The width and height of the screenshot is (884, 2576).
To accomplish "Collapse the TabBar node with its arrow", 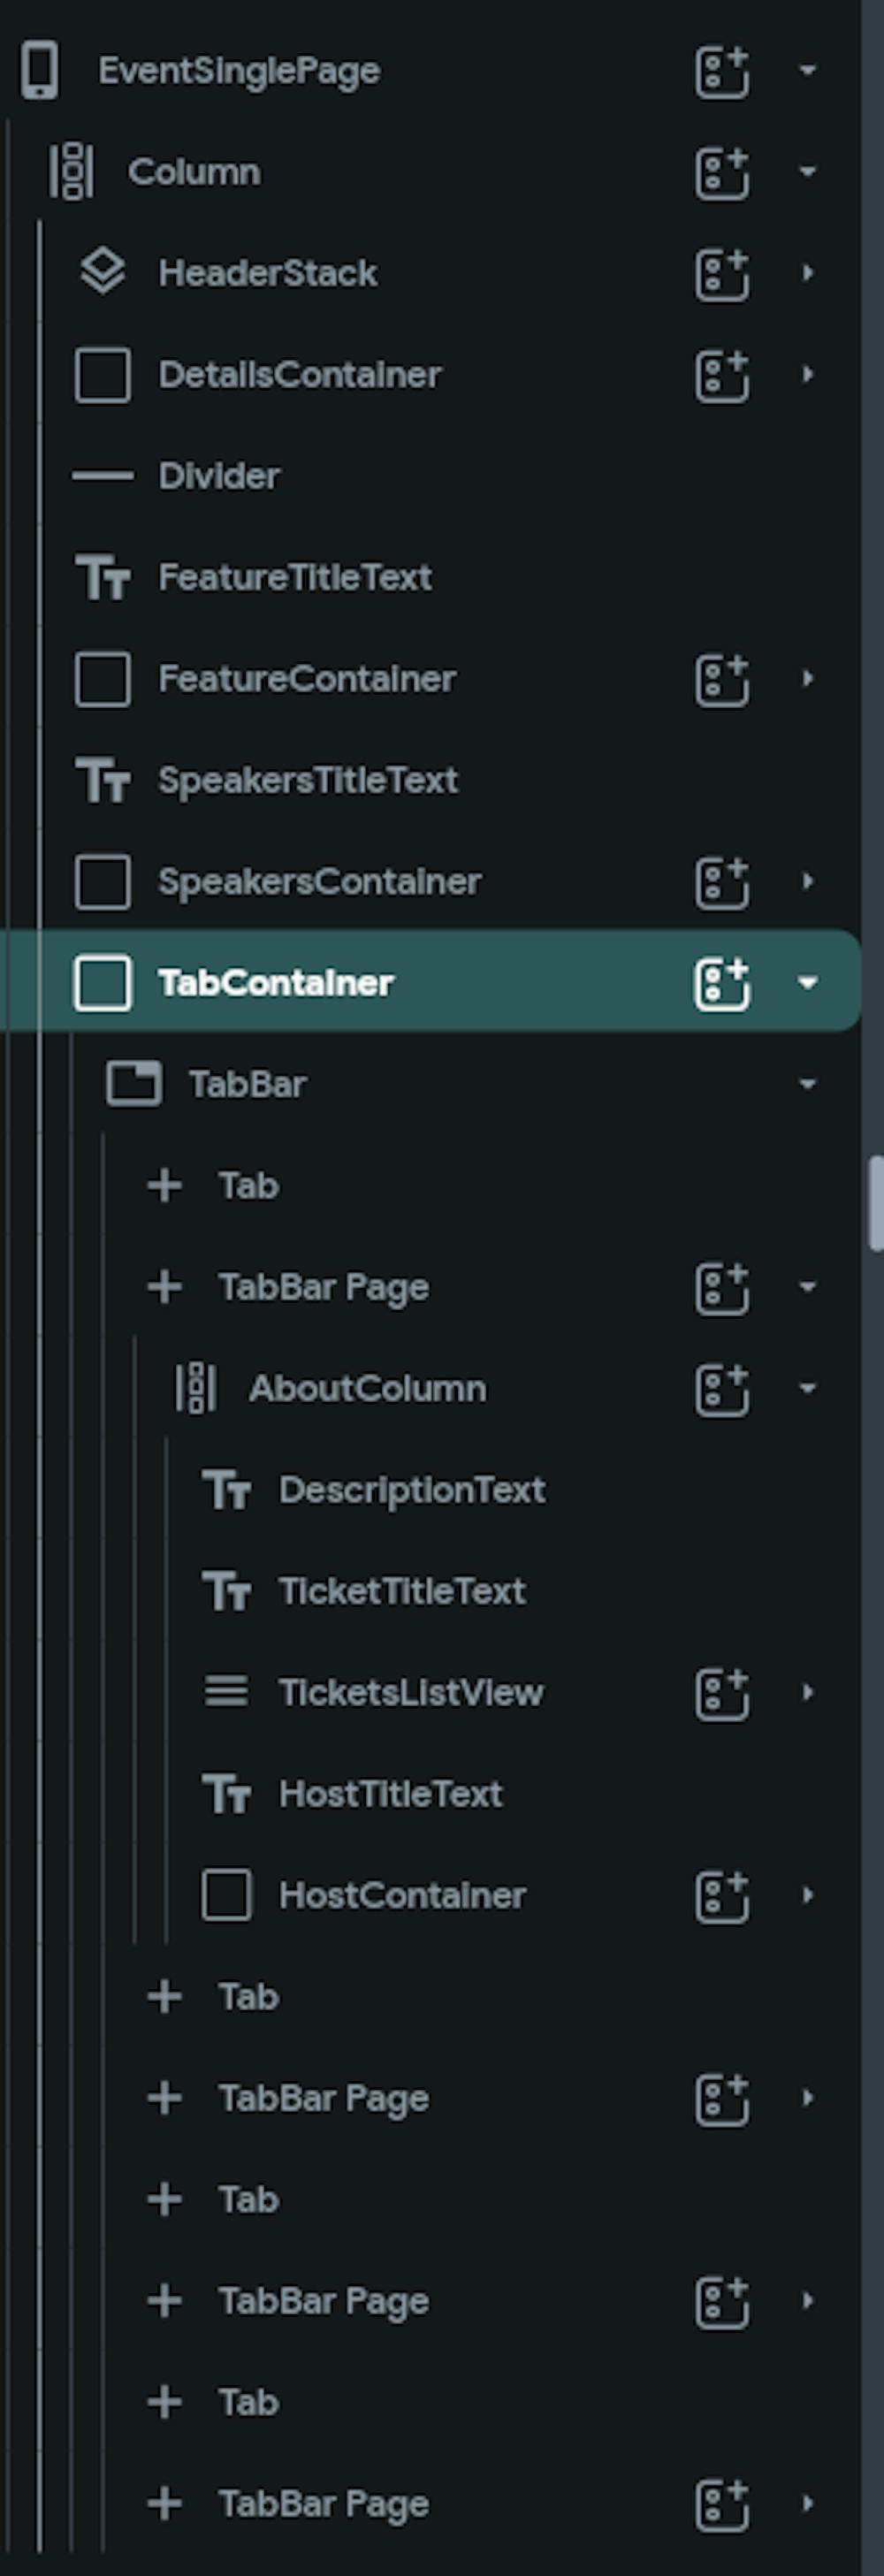I will (x=808, y=1084).
